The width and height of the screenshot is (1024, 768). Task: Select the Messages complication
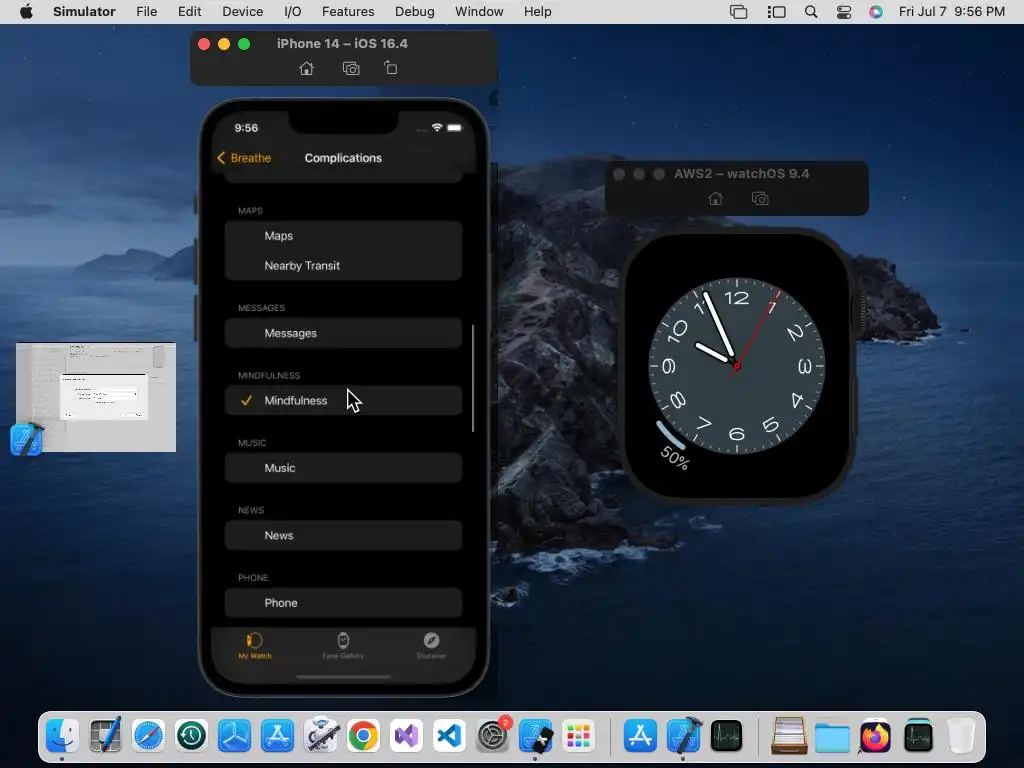tap(344, 333)
